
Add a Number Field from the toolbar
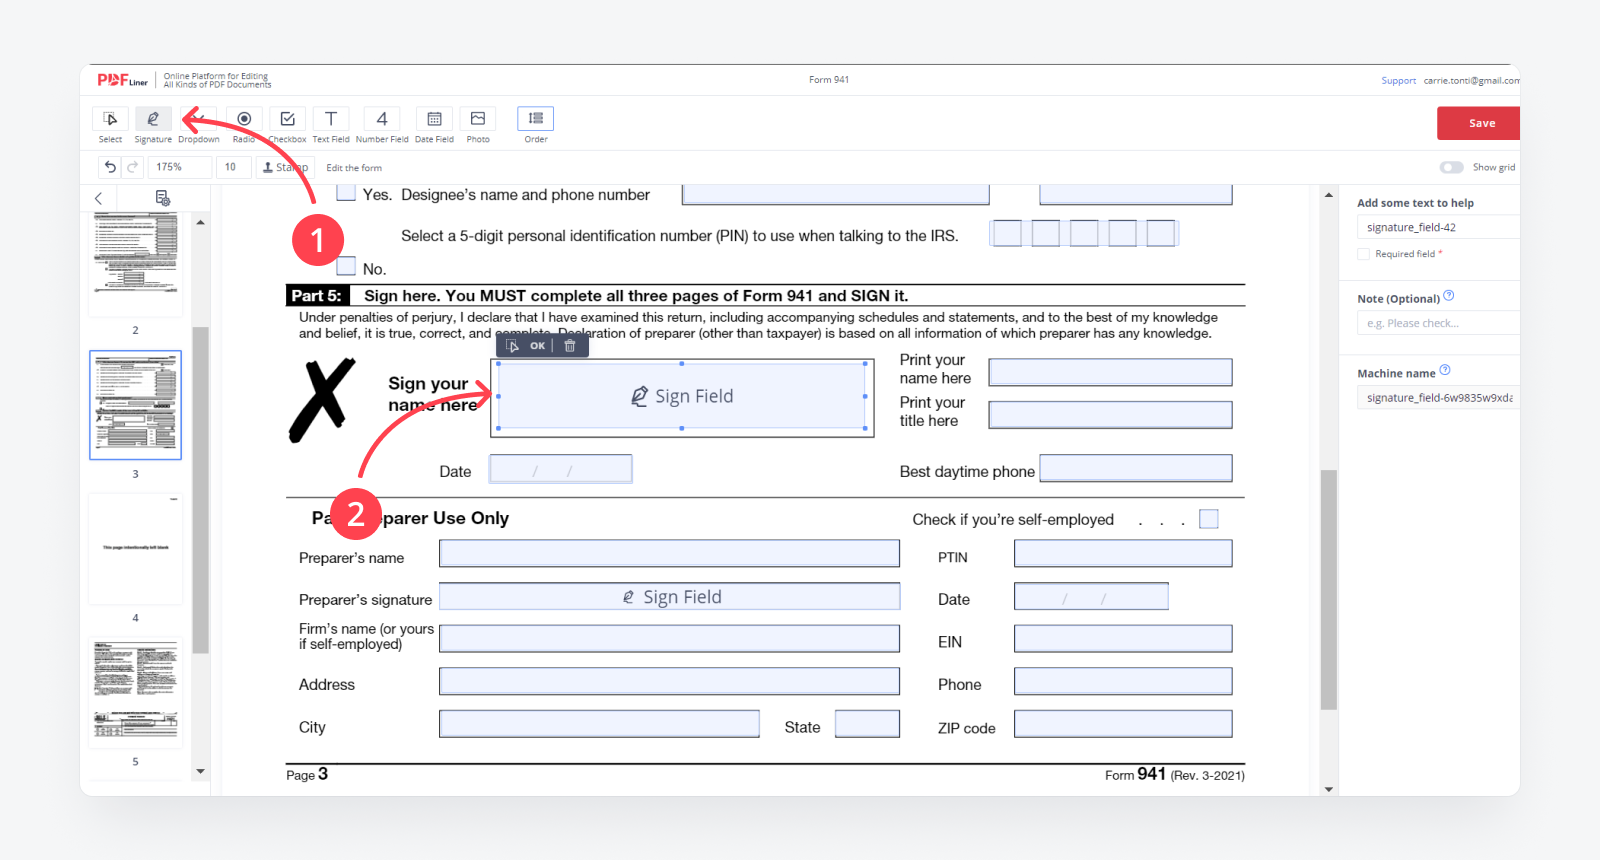382,120
